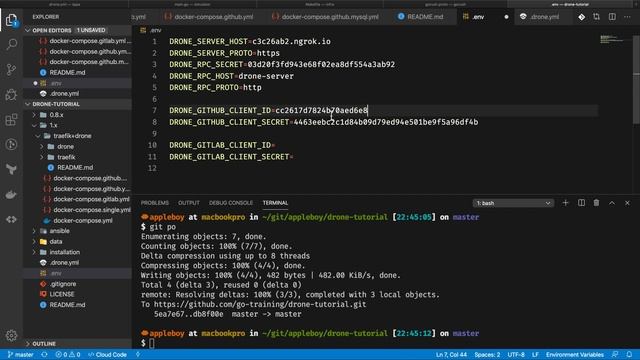Click UTF-8 encoding in status bar

[x=516, y=355]
